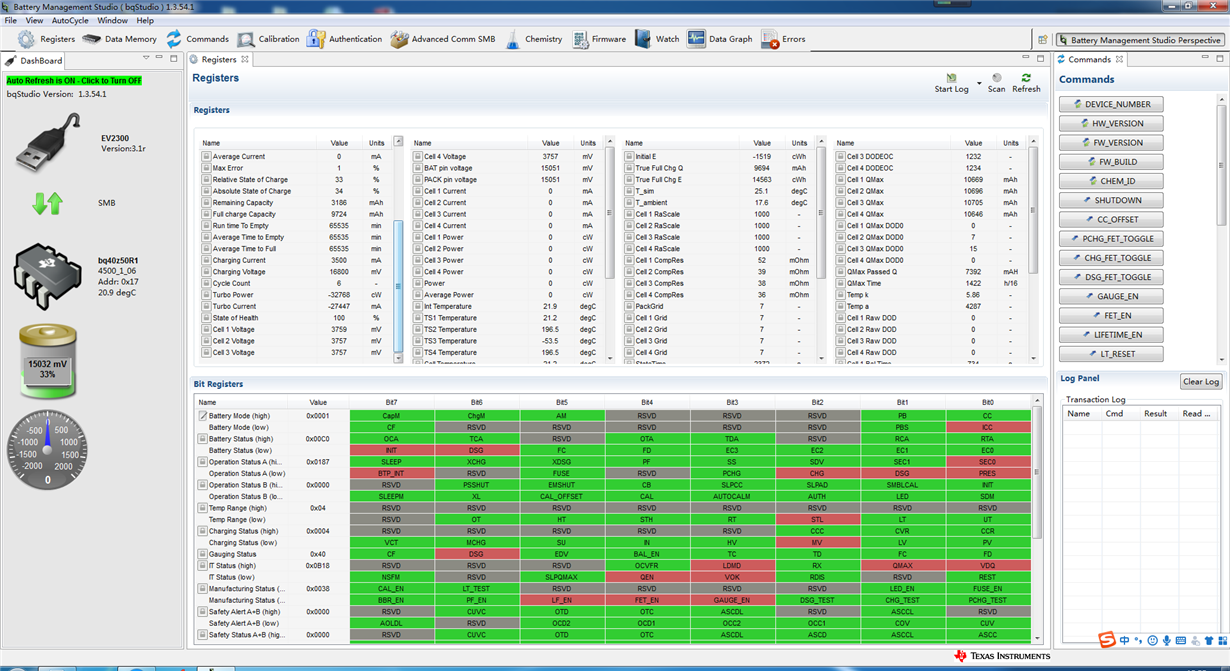Send the CHEM_ID command
This screenshot has height=671, width=1230.
pos(1111,181)
